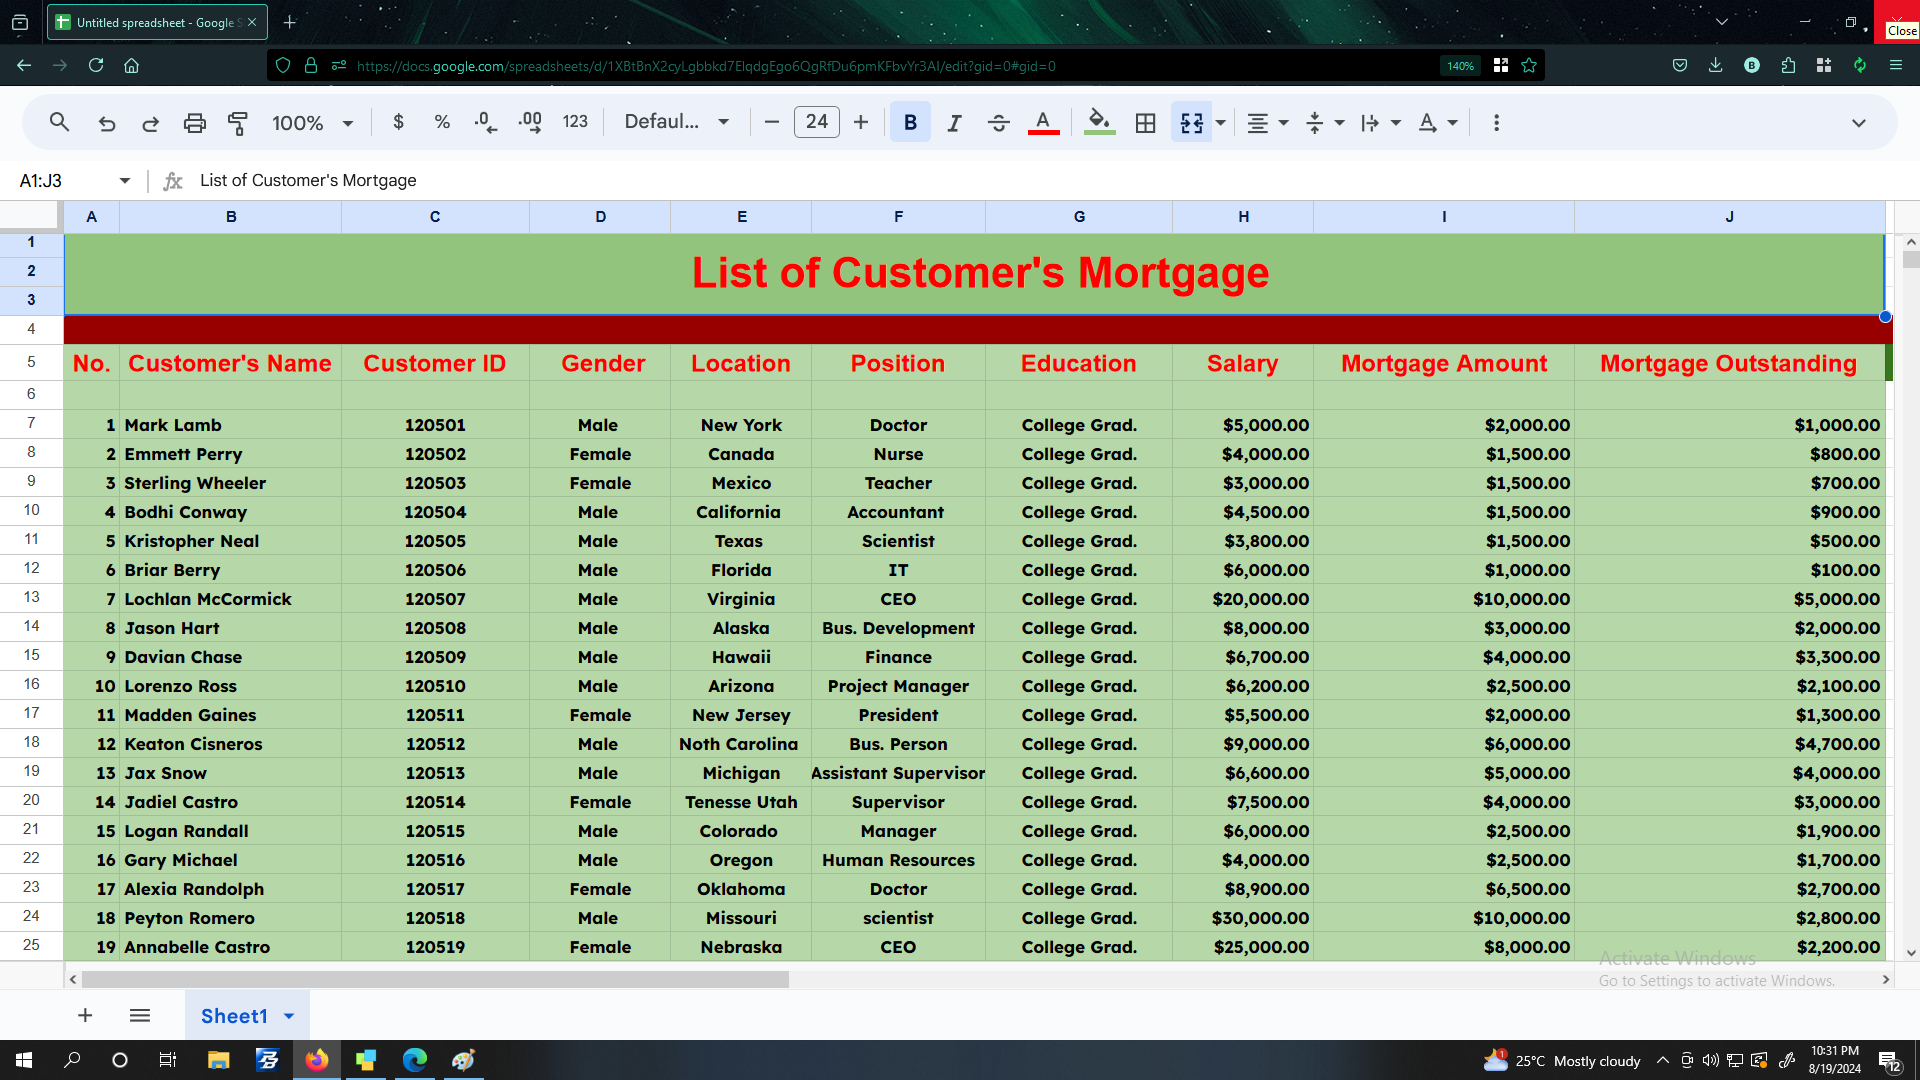The width and height of the screenshot is (1920, 1080).
Task: Open the borders tool
Action: click(1145, 123)
